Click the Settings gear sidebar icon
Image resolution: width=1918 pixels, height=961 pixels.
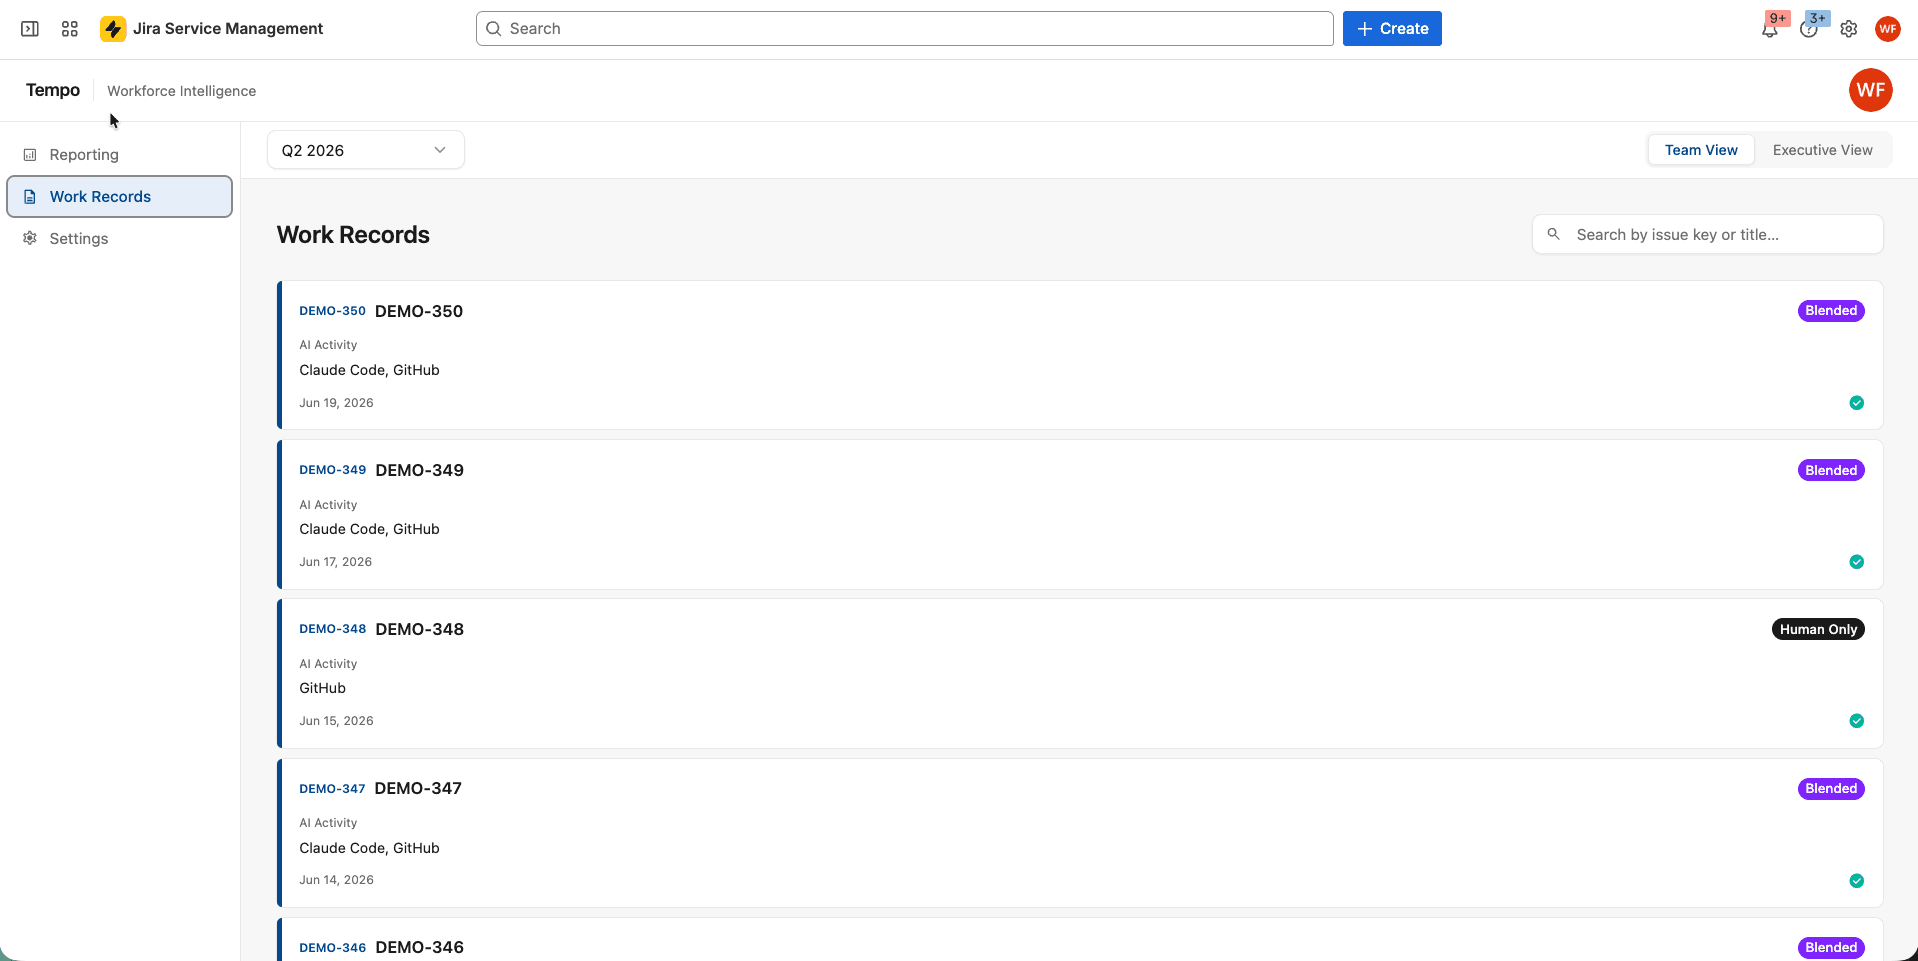(30, 238)
